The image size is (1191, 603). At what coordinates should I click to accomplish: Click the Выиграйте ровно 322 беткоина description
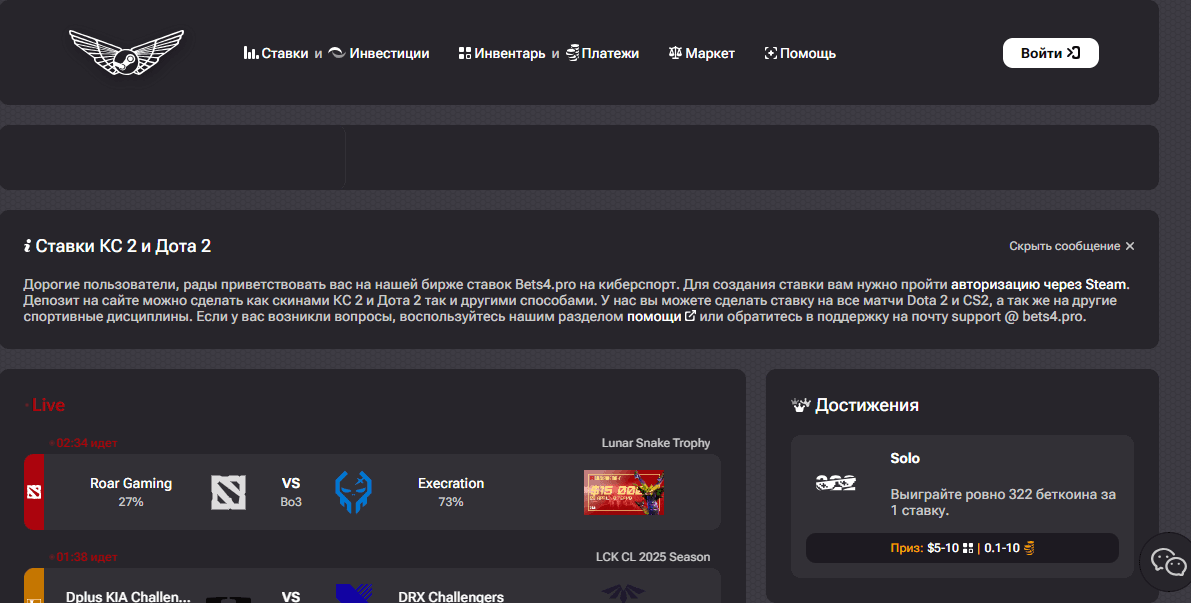click(x=1003, y=502)
